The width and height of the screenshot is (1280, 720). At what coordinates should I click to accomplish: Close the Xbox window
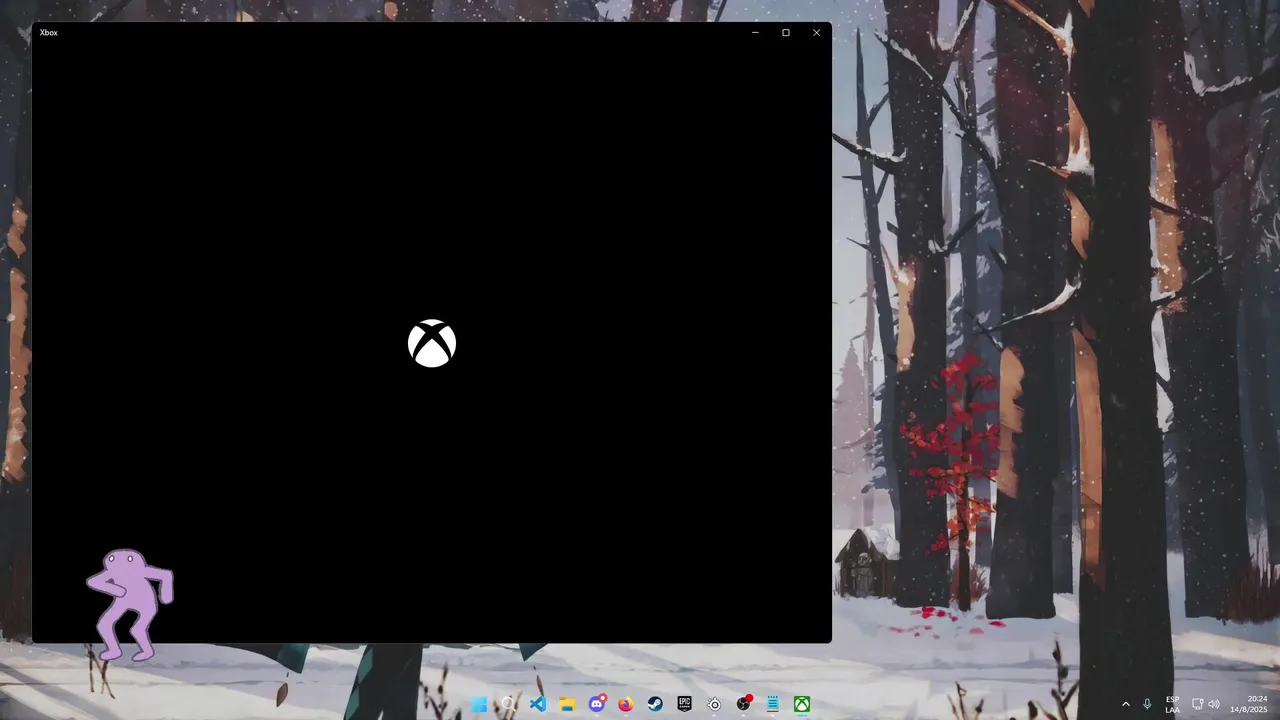pos(816,32)
